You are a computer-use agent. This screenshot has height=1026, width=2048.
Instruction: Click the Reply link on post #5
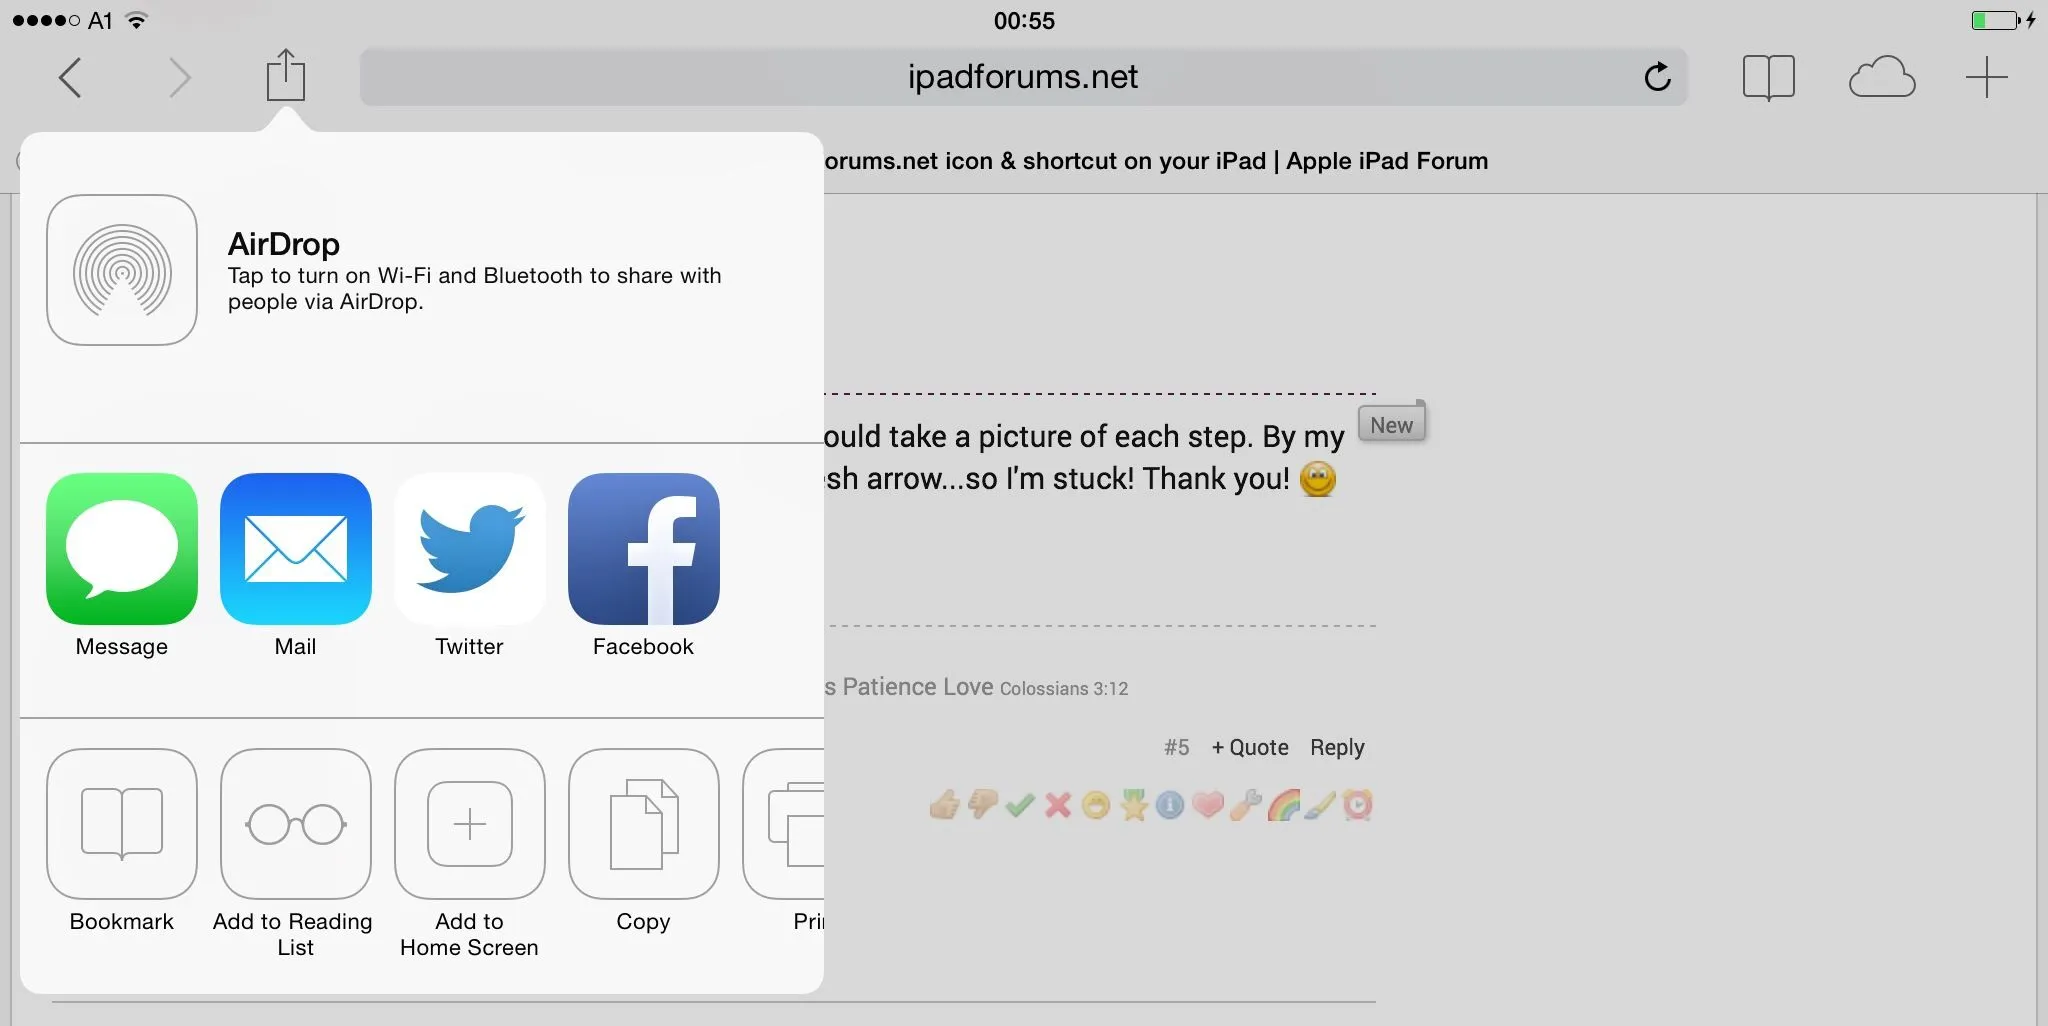tap(1337, 747)
